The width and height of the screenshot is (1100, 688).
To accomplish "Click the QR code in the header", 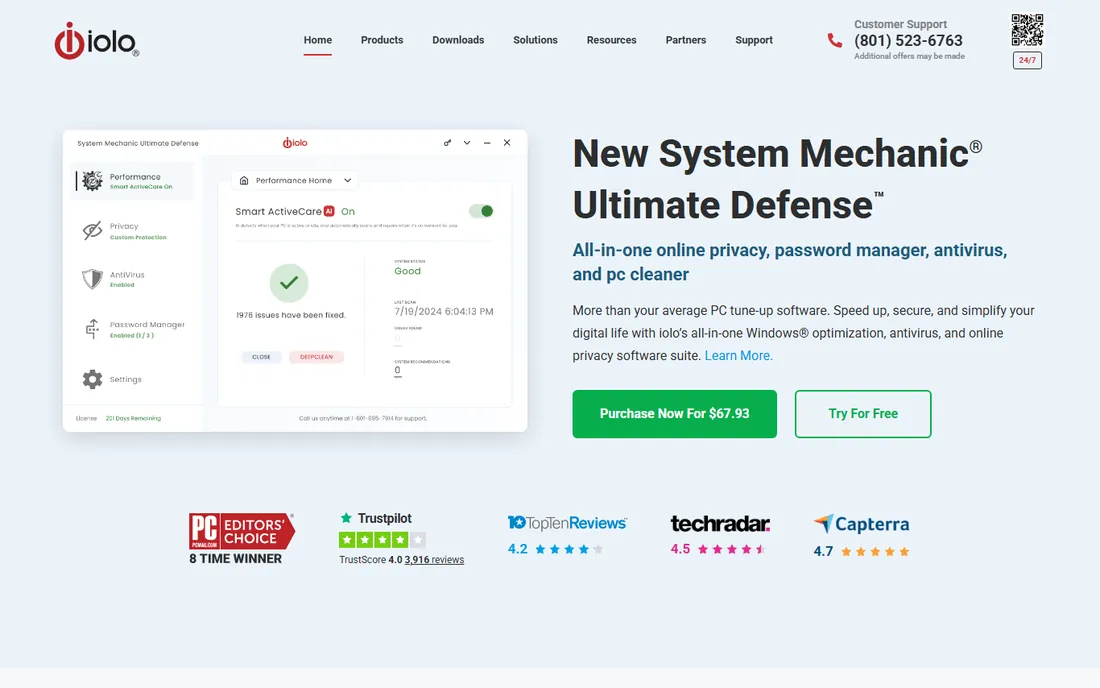I will point(1027,30).
